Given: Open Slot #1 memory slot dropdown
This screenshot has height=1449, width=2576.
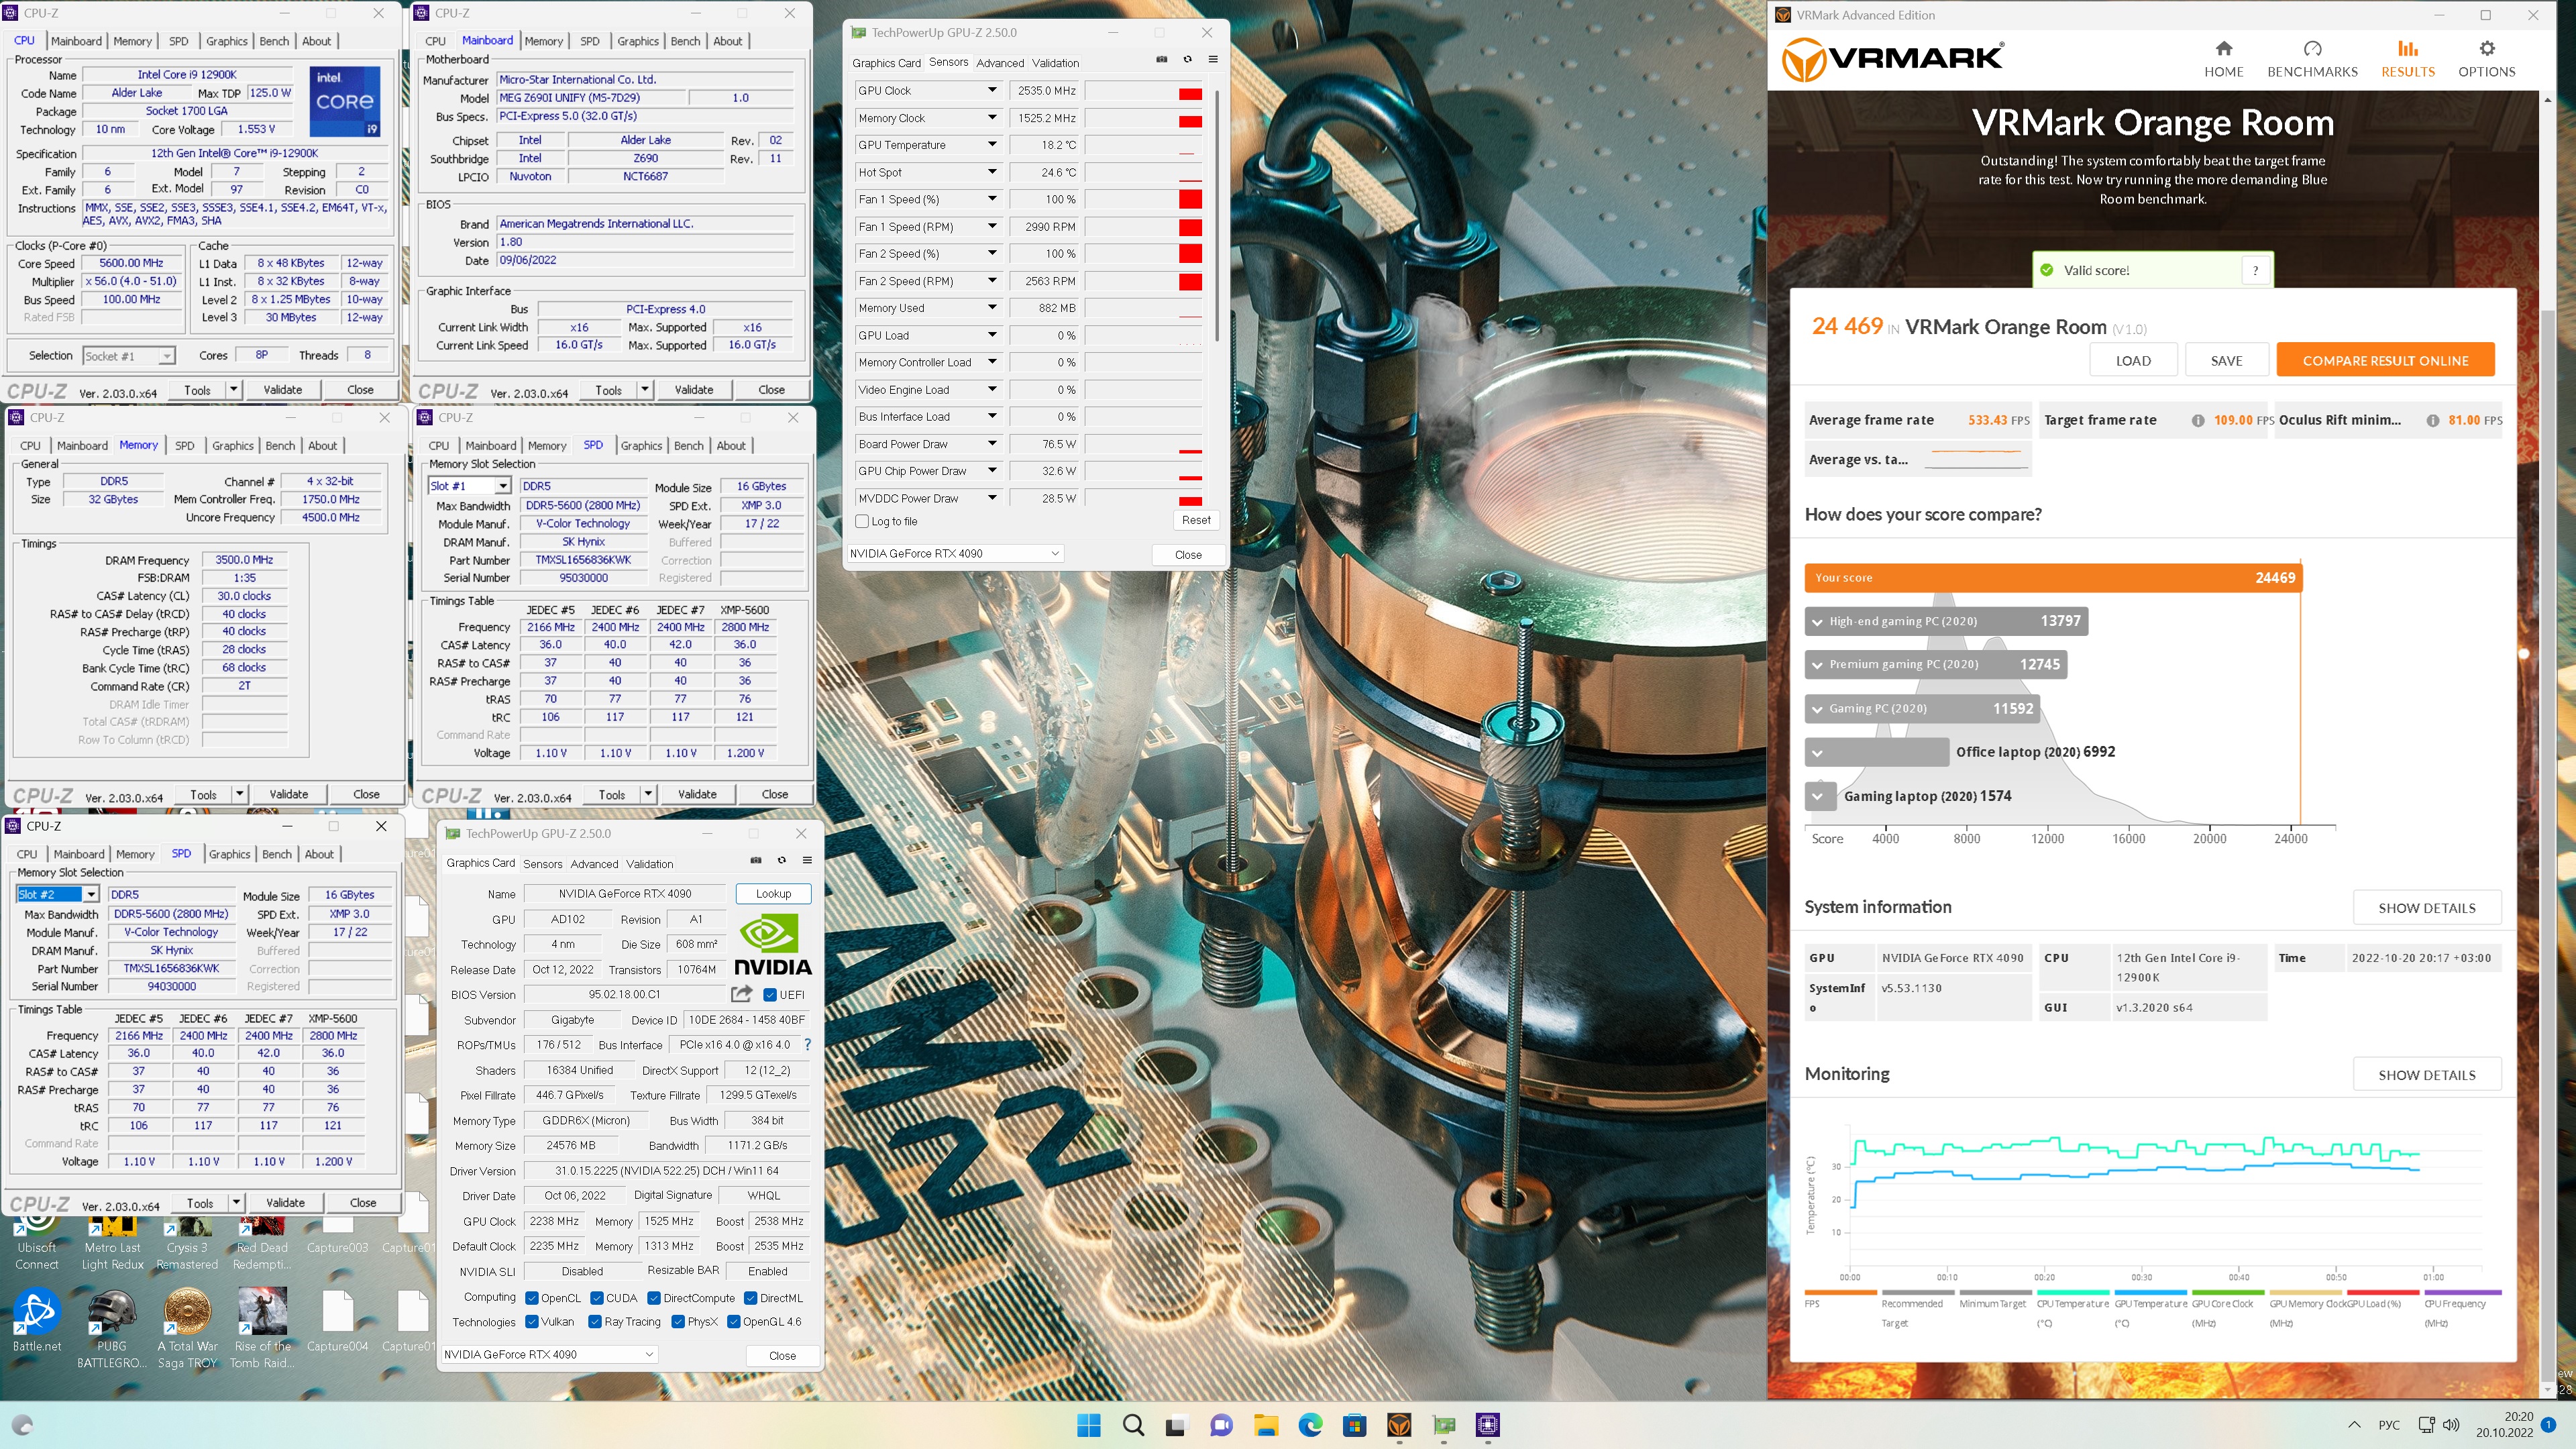Looking at the screenshot, I should [x=503, y=486].
